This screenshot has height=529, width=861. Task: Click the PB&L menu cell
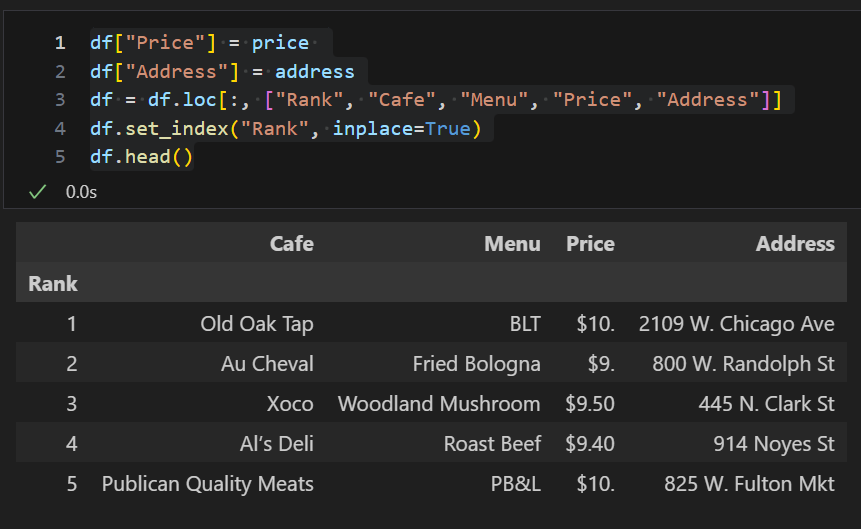click(x=516, y=484)
